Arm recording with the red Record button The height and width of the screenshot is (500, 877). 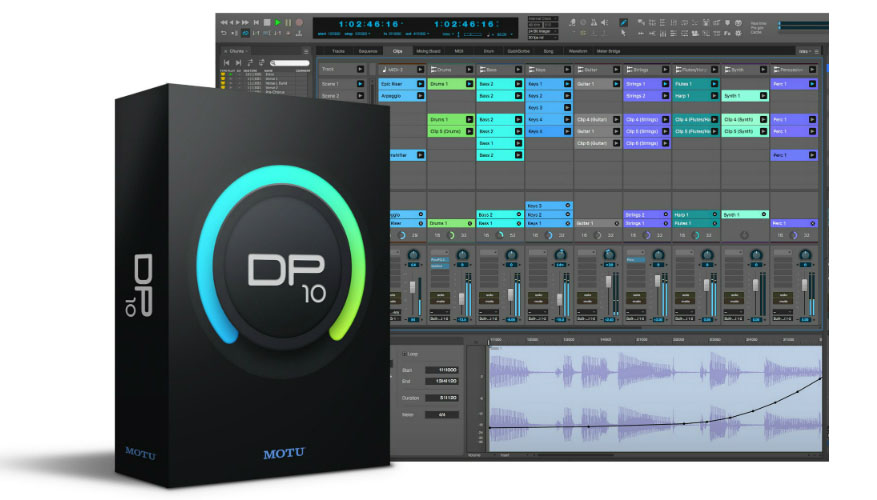pos(299,22)
